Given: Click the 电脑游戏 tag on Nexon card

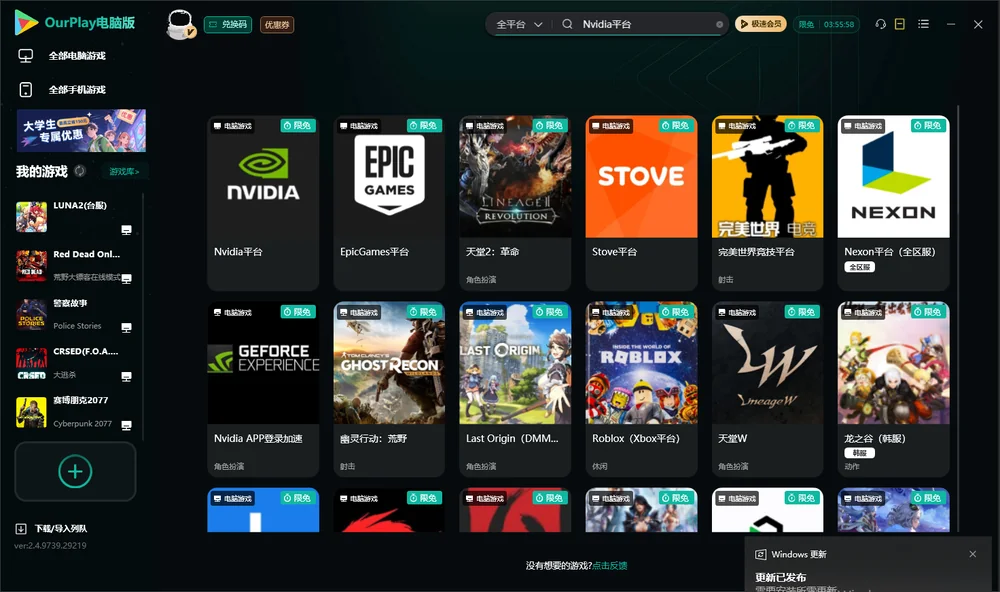Looking at the screenshot, I should (x=863, y=126).
